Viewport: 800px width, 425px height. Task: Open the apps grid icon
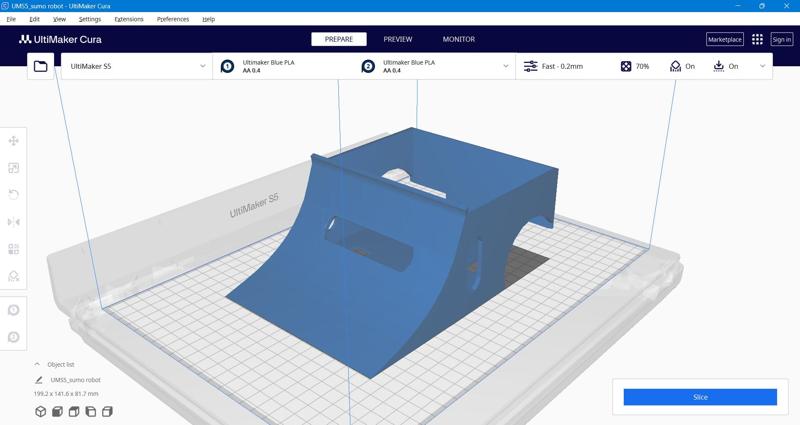(x=757, y=39)
